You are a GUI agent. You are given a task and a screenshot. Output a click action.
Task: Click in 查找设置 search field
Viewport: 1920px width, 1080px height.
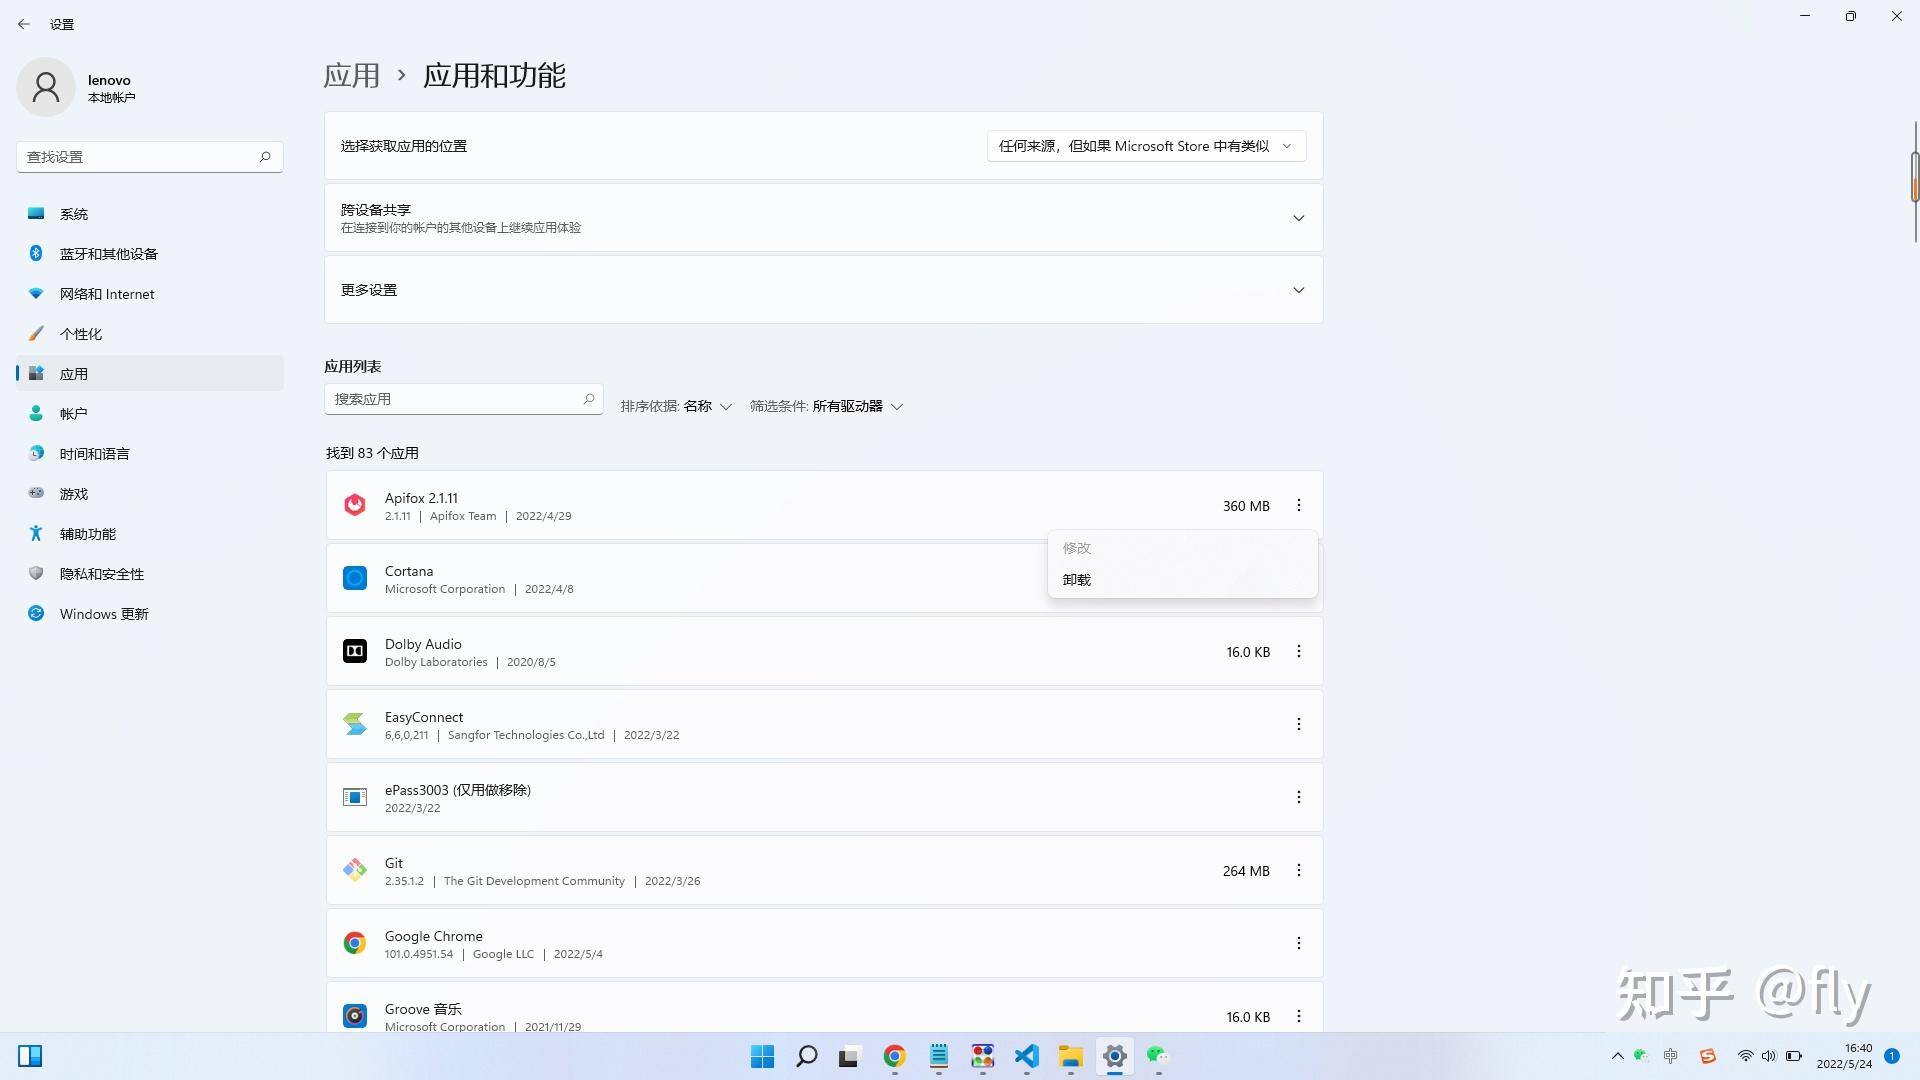[150, 157]
